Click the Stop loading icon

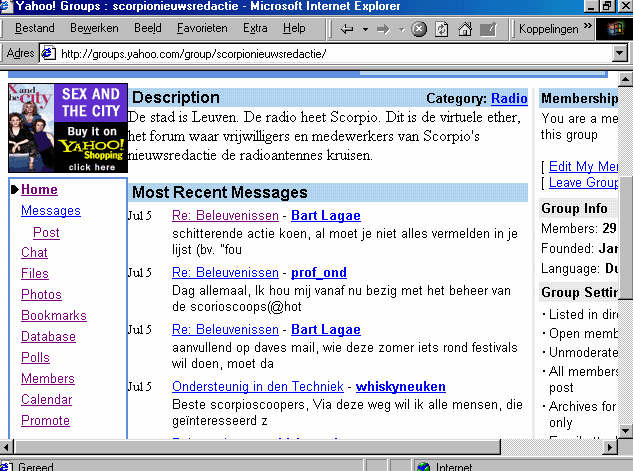(419, 29)
